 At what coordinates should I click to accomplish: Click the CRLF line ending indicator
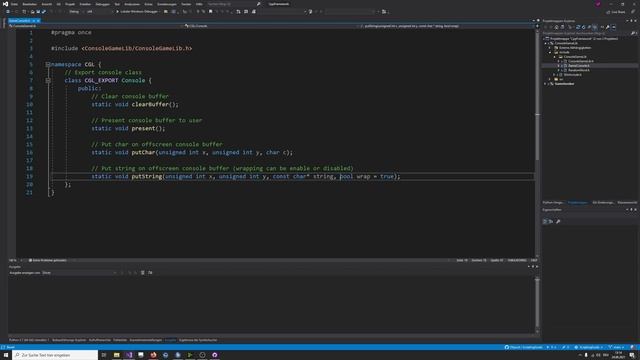pyautogui.click(x=533, y=260)
